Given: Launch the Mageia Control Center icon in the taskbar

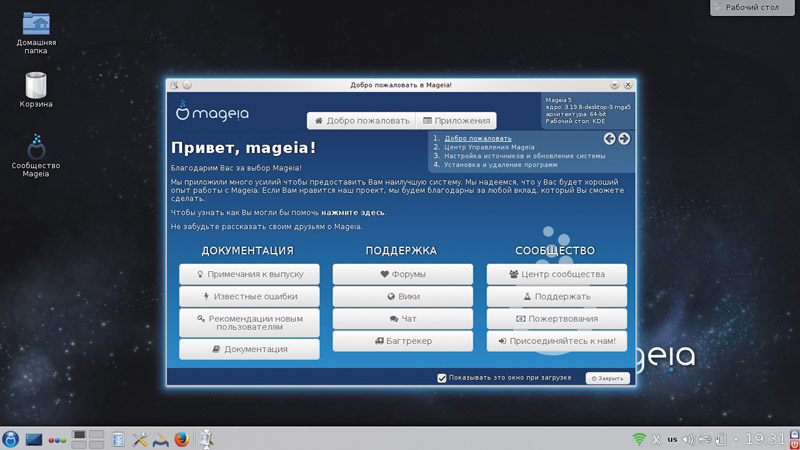Looking at the screenshot, I should (160, 439).
